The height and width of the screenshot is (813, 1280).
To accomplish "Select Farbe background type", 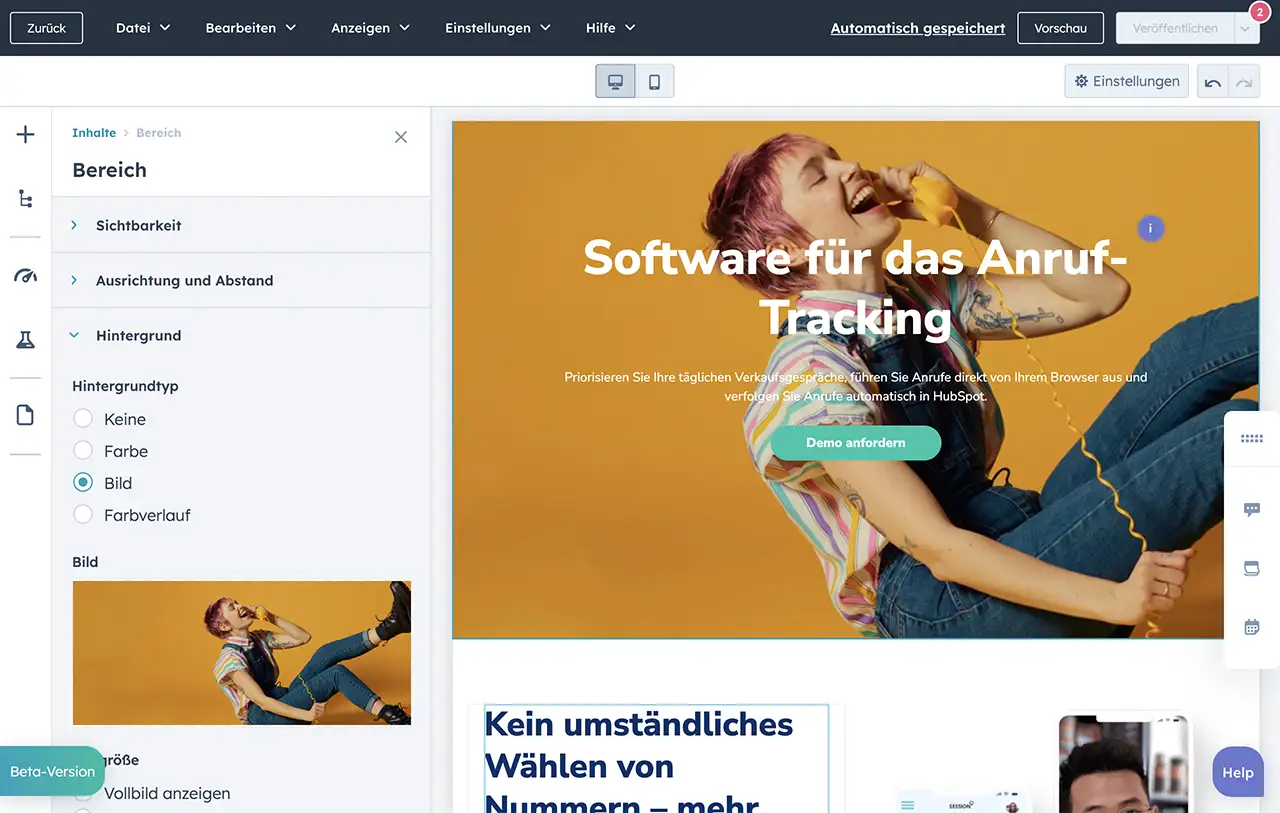I will 83,451.
